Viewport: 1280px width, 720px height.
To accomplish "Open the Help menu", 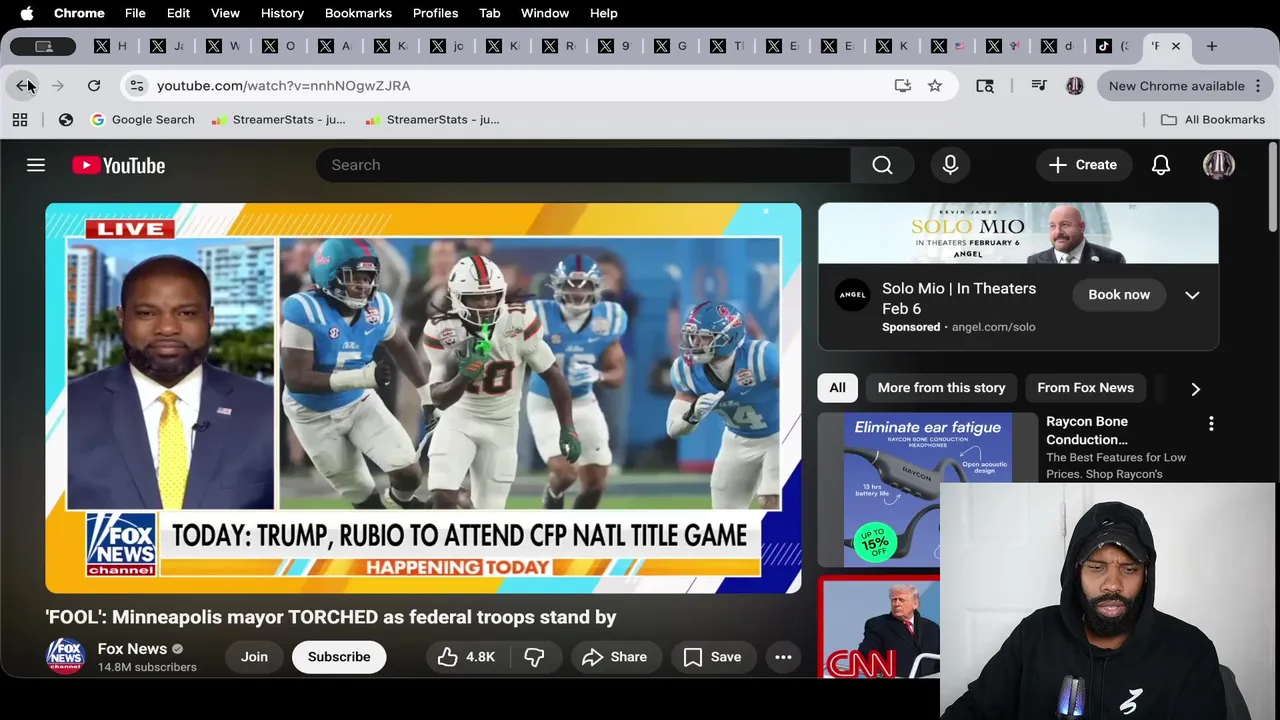I will (x=603, y=13).
